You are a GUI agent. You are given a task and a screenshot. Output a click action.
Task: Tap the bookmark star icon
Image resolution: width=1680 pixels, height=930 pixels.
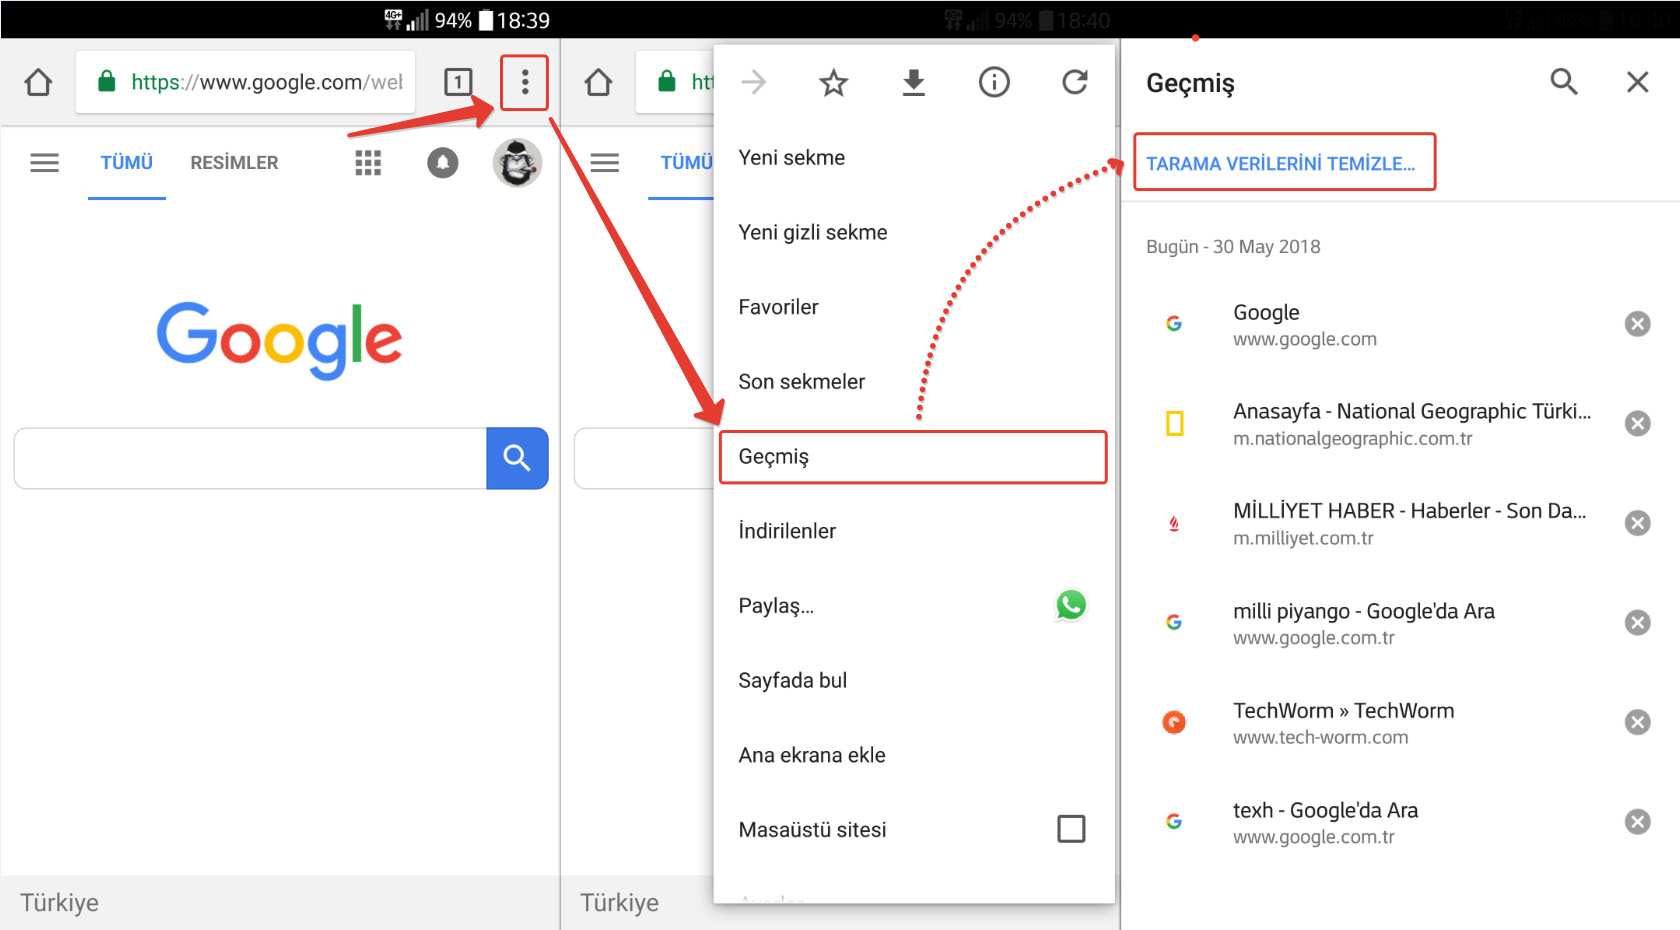[833, 82]
